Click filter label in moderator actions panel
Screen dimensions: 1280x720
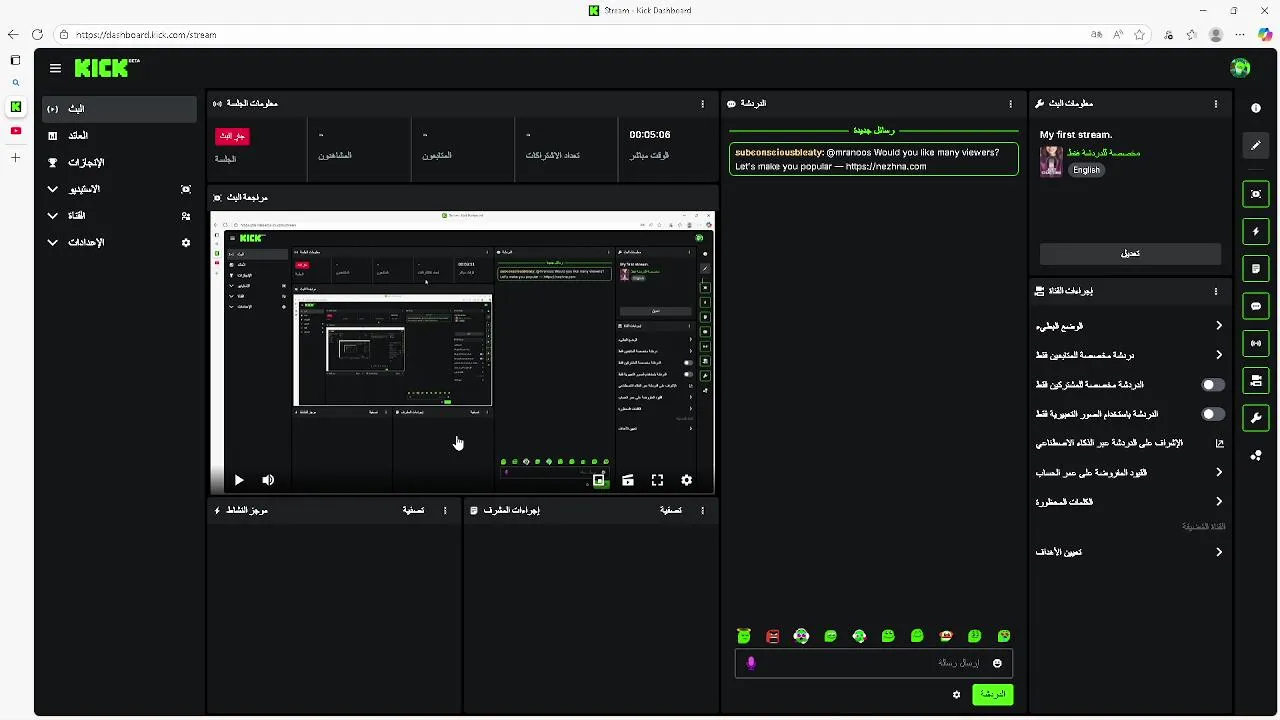[x=671, y=510]
